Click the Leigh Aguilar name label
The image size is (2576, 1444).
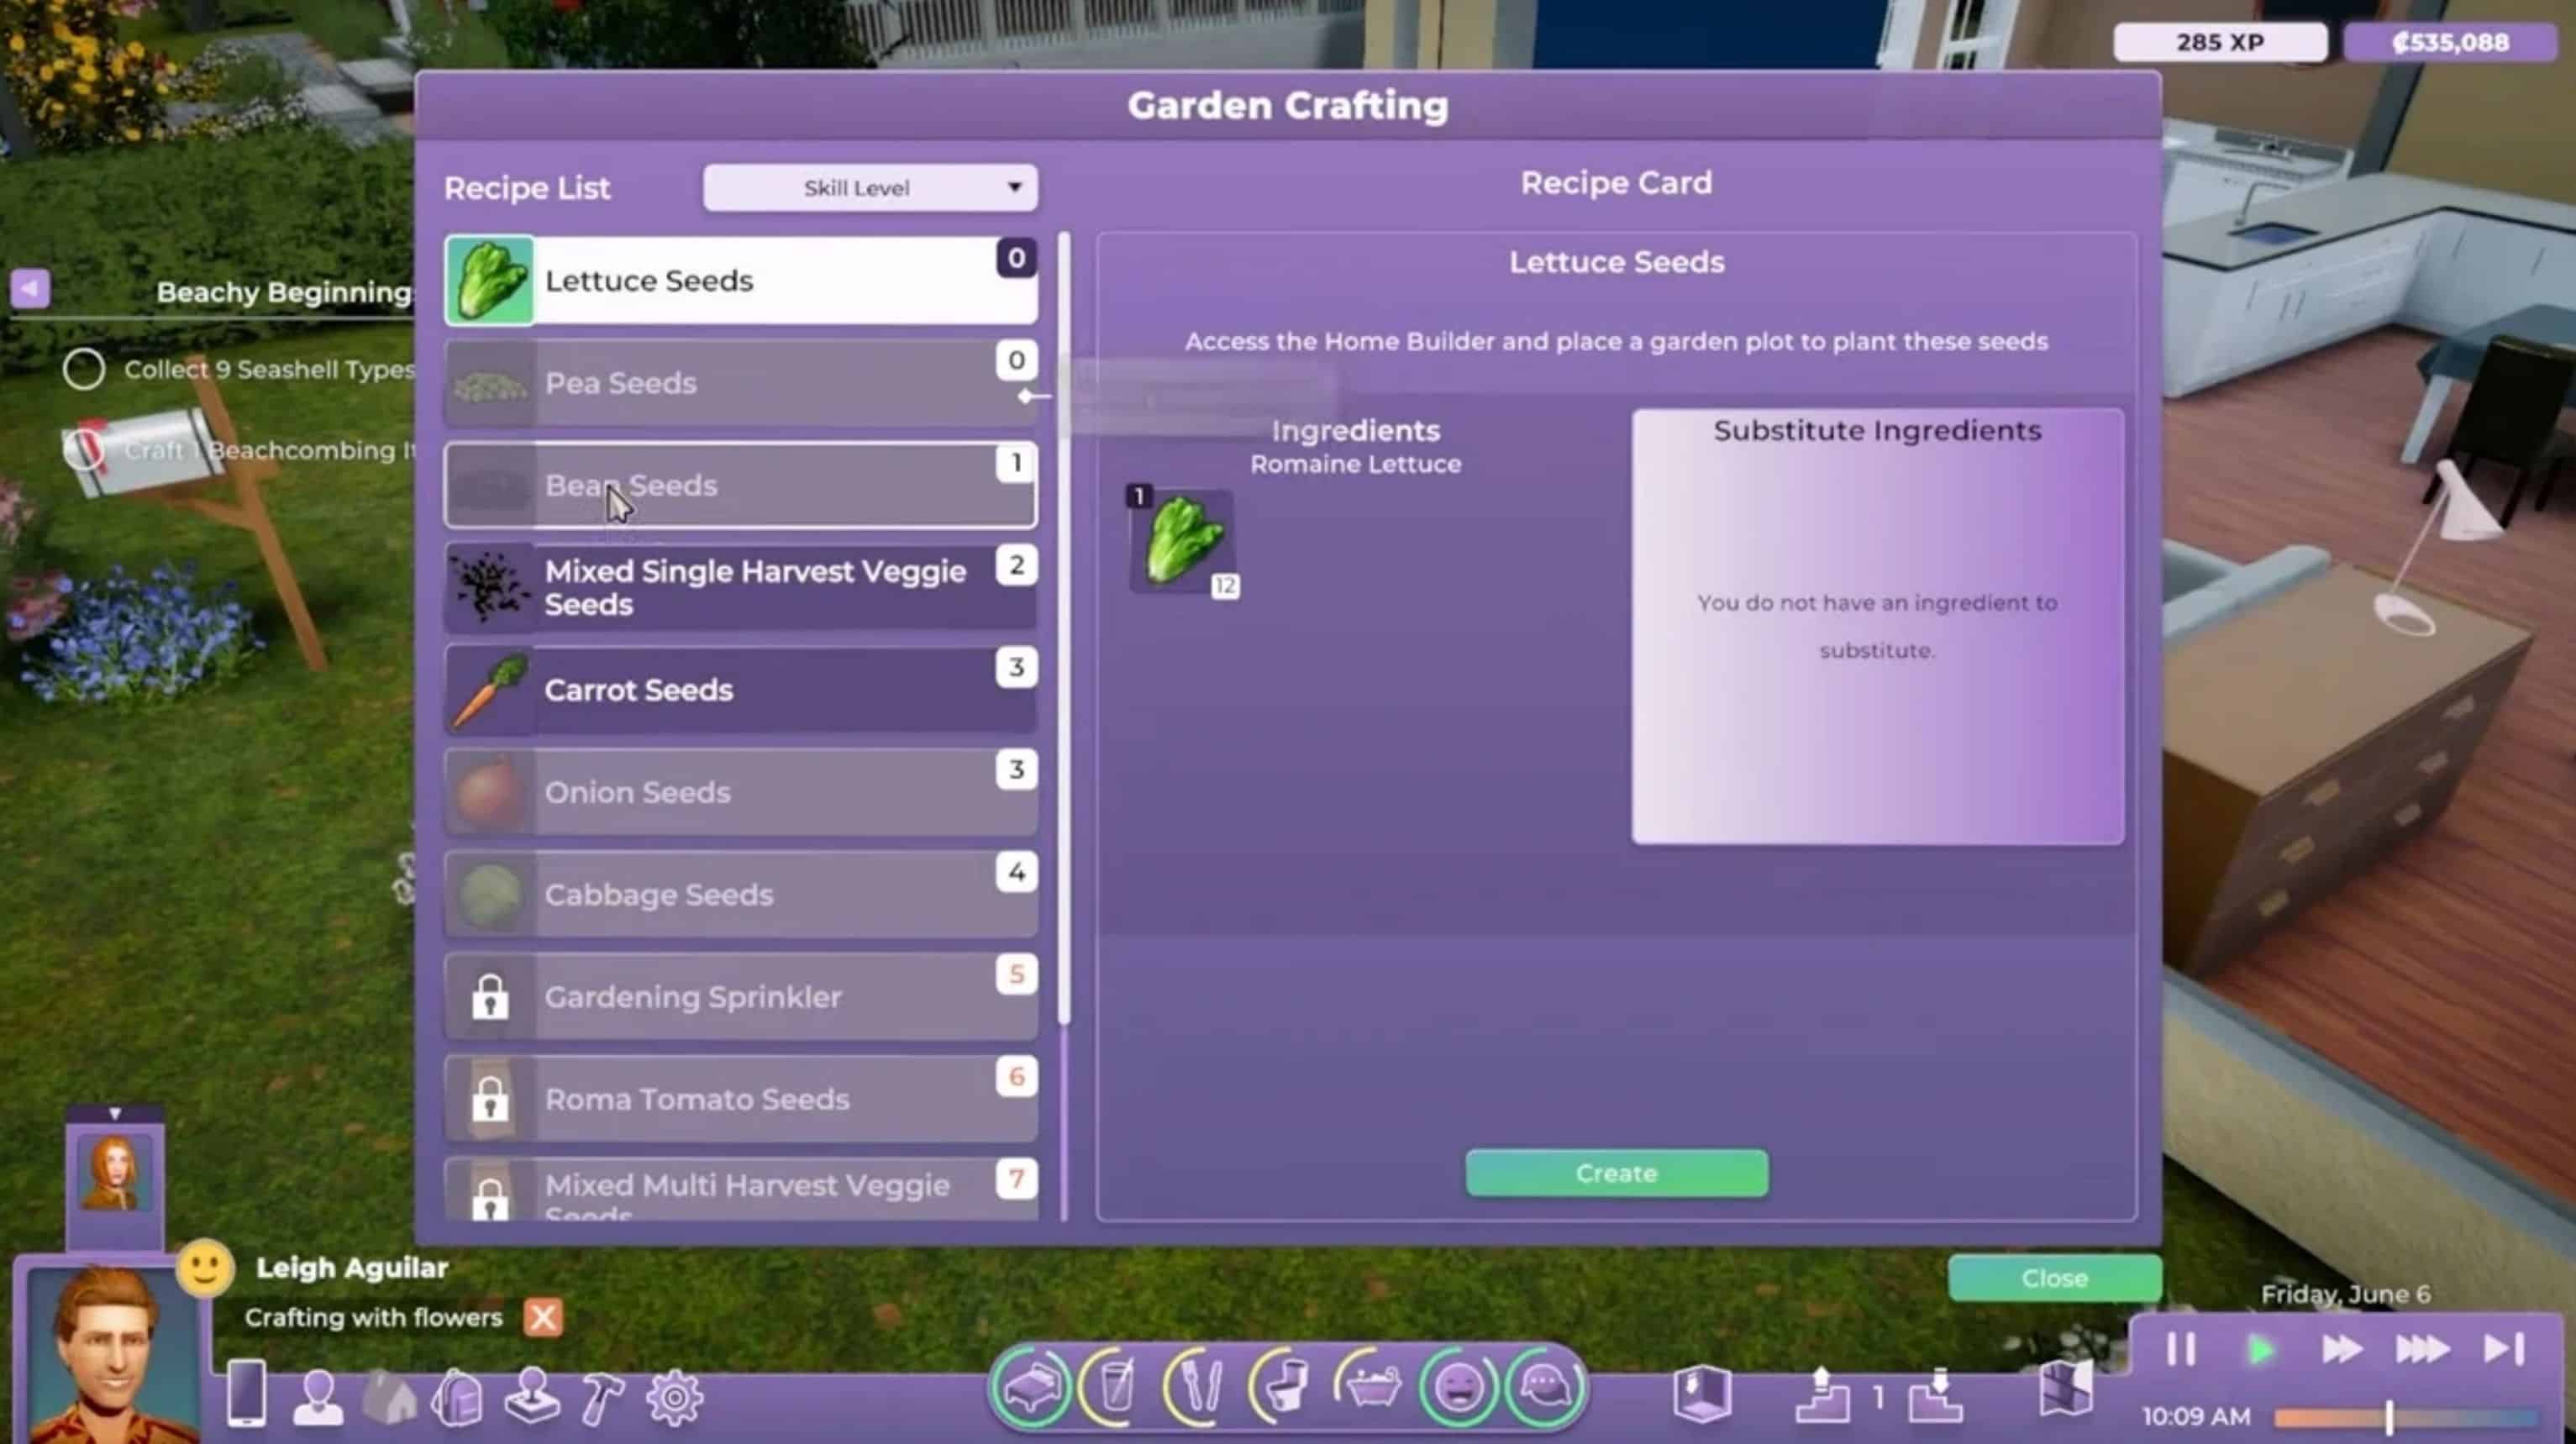pos(352,1268)
